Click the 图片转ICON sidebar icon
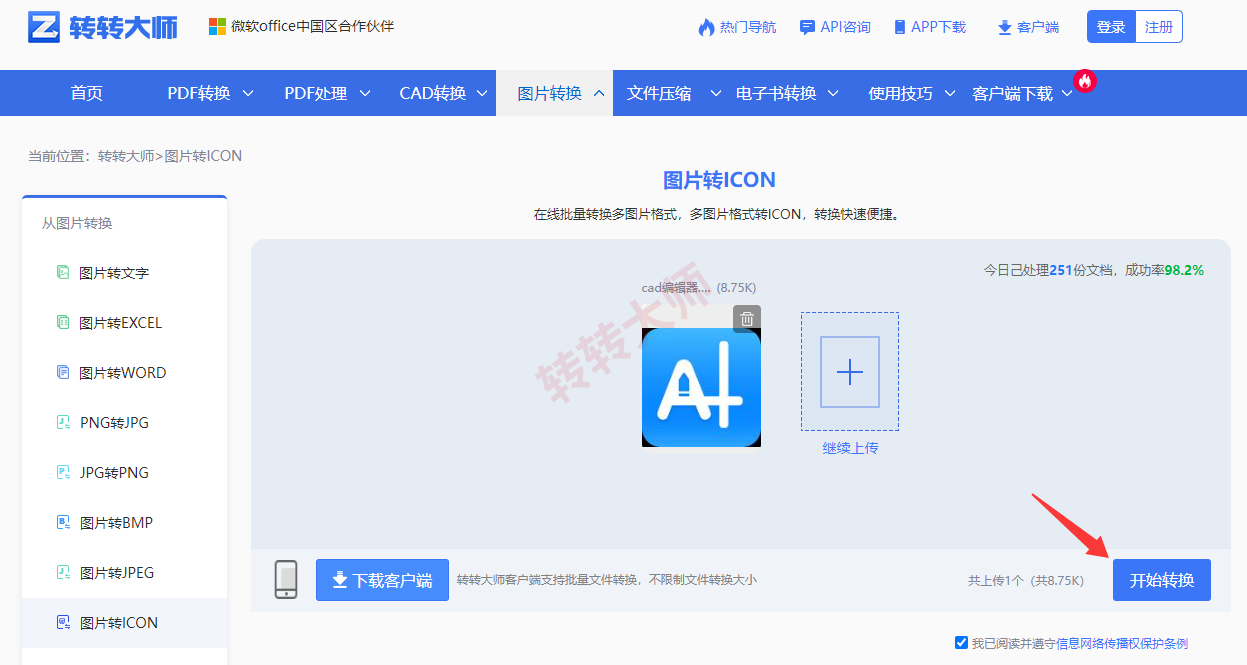The image size is (1247, 665). click(63, 622)
